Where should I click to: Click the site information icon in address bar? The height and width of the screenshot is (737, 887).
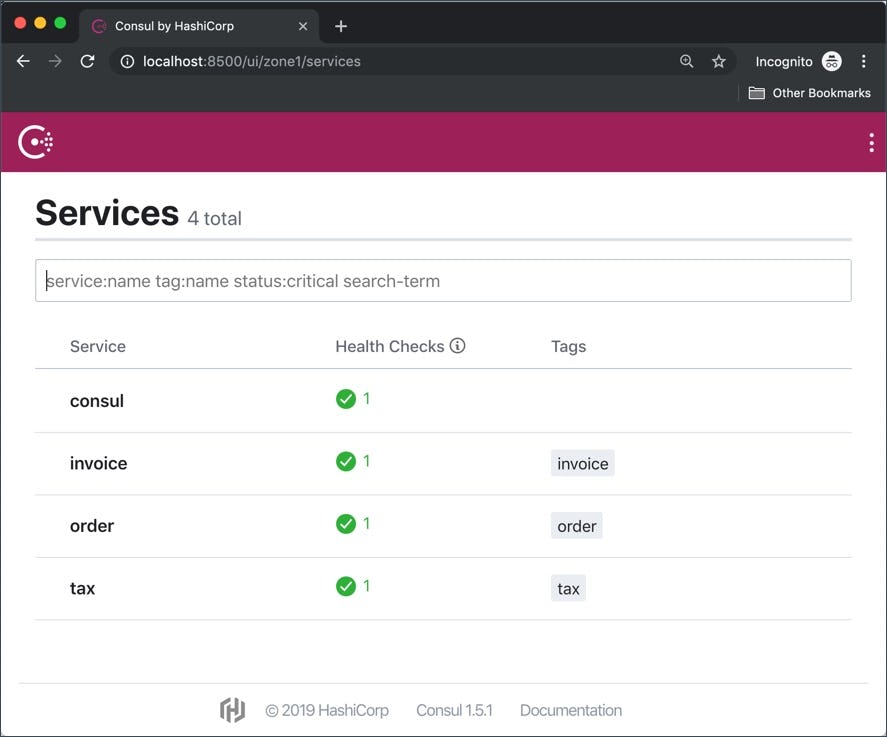pos(126,61)
